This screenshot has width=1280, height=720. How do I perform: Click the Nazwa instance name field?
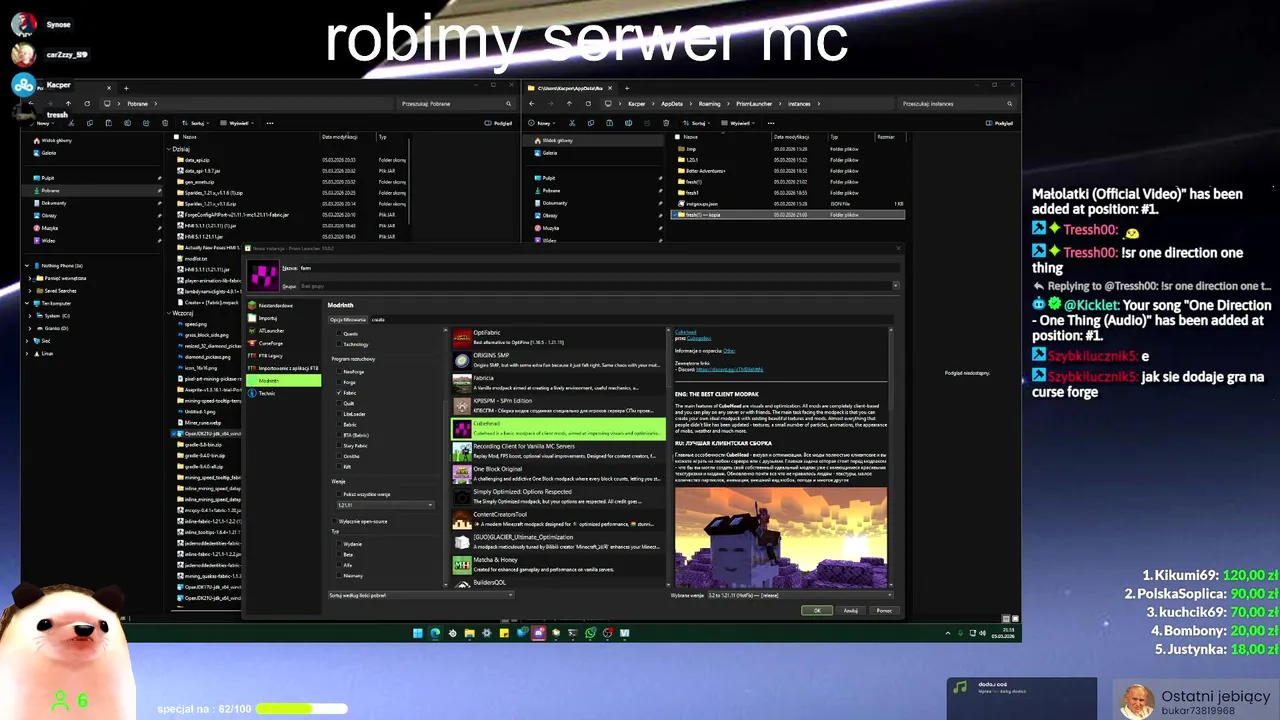(599, 268)
